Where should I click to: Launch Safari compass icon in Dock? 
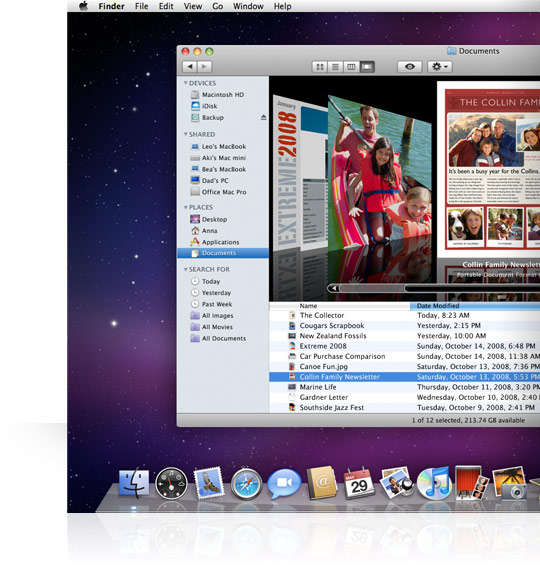[x=246, y=484]
